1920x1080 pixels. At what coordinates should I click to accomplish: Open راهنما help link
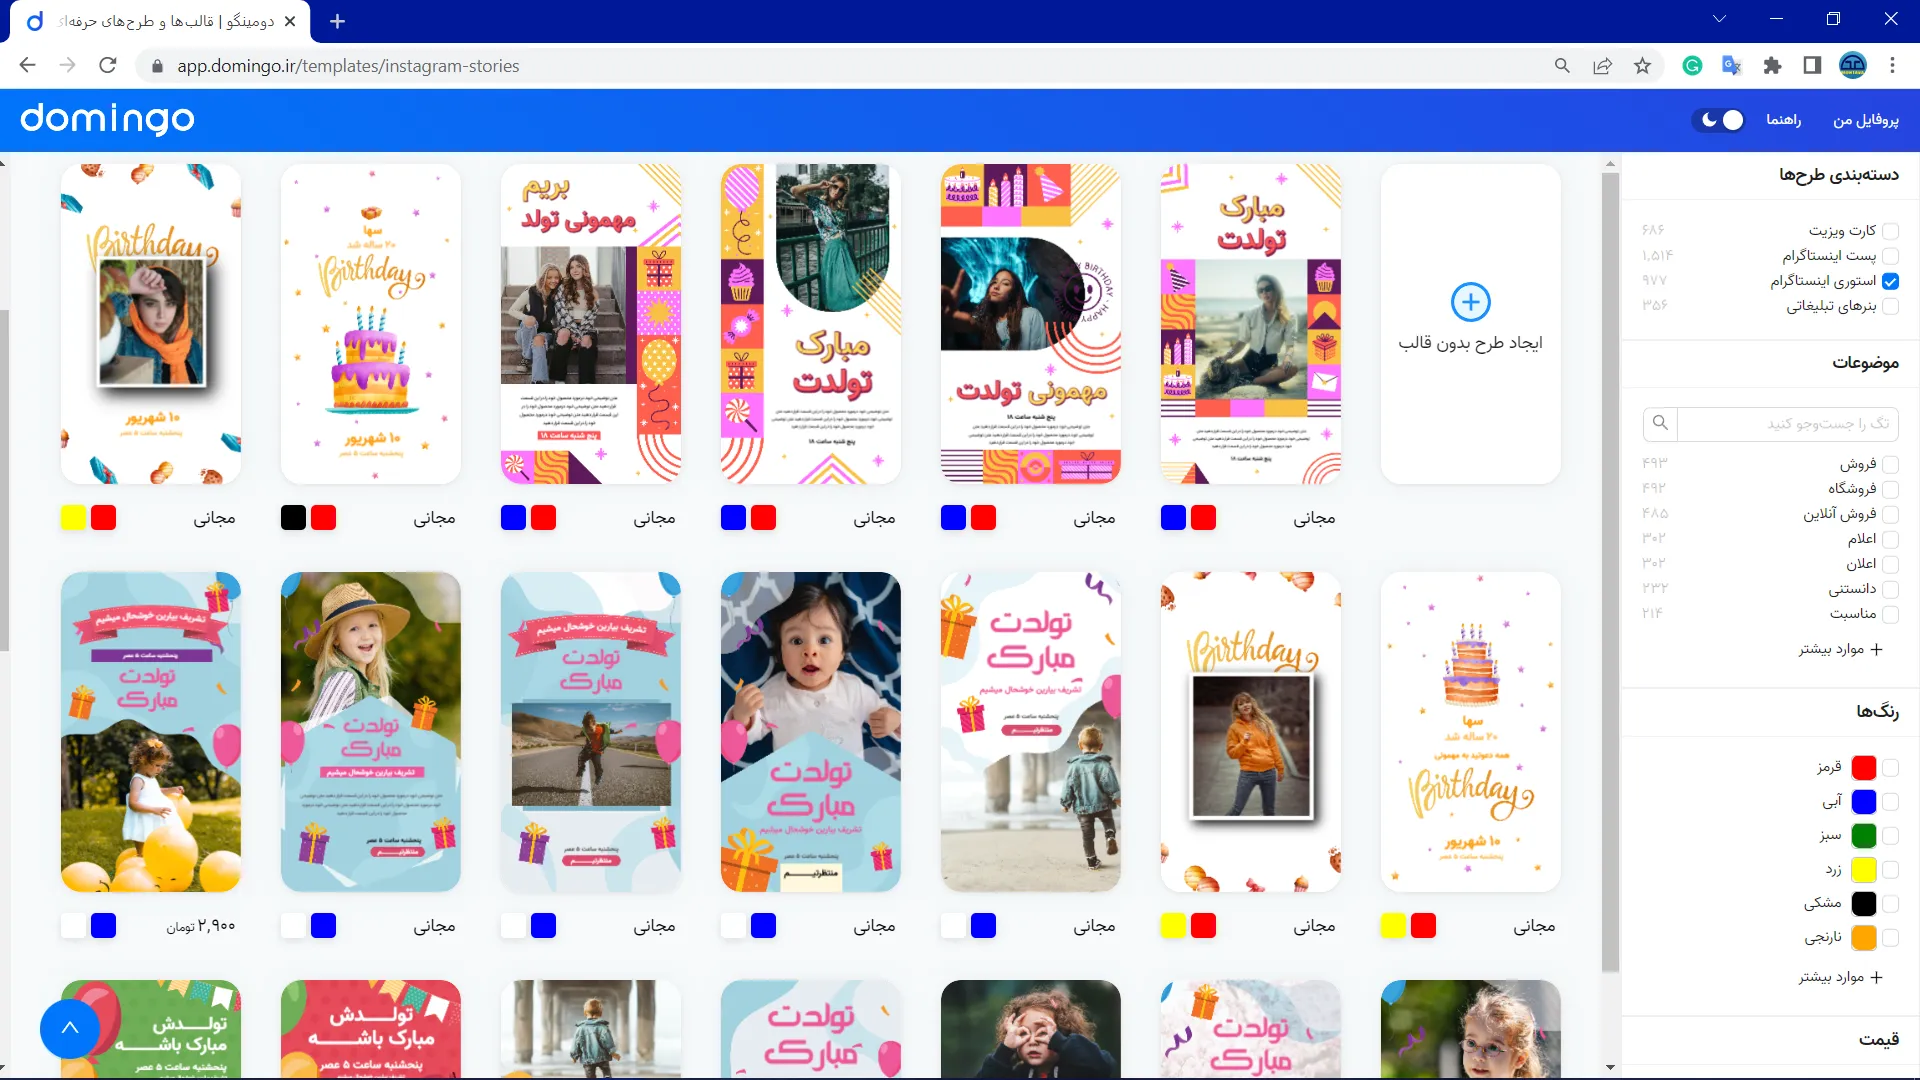point(1783,120)
